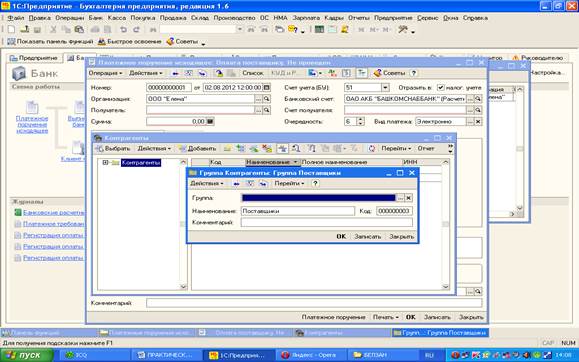Viewport: 579px width, 362px height.
Task: Toggle the налог. учете checkbox
Action: click(440, 88)
